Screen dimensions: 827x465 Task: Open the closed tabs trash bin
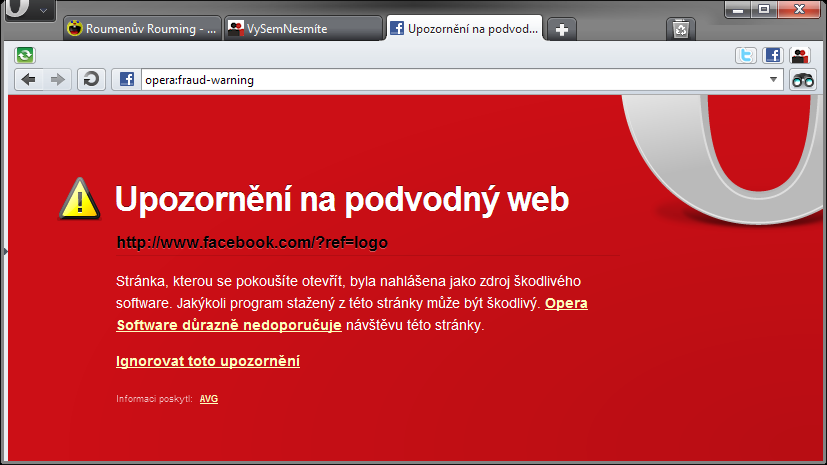(681, 29)
